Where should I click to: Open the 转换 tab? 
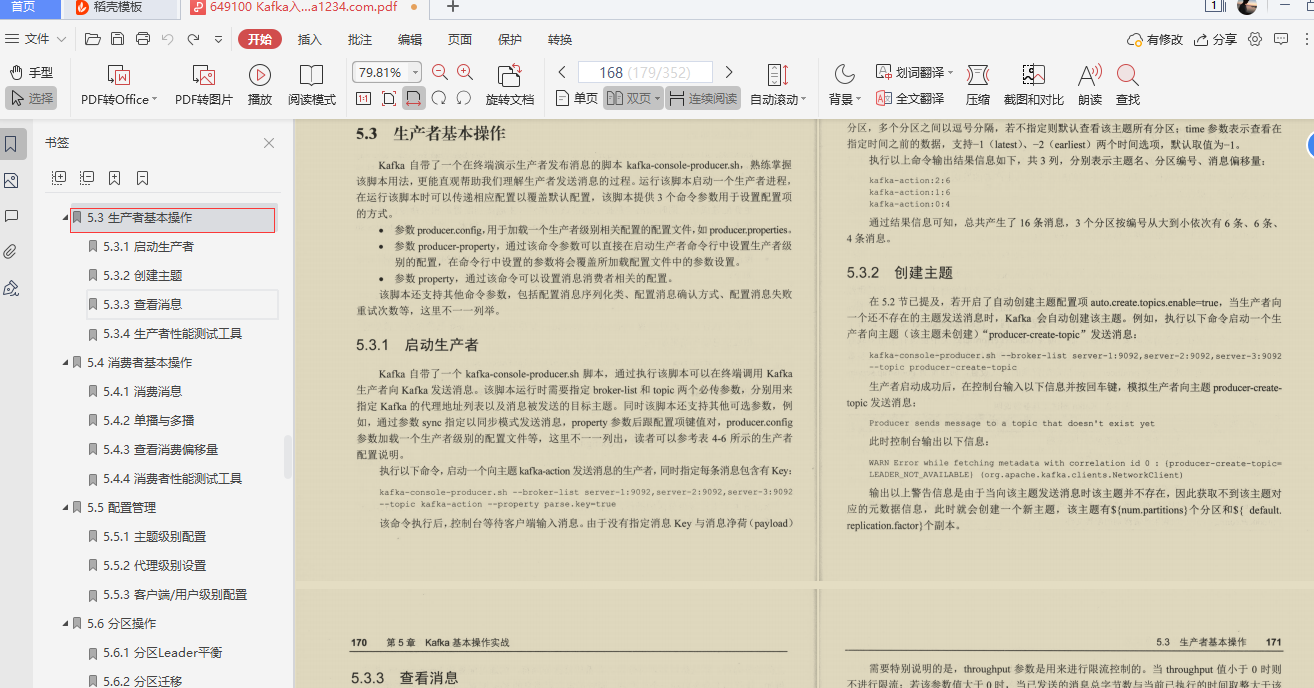[559, 39]
